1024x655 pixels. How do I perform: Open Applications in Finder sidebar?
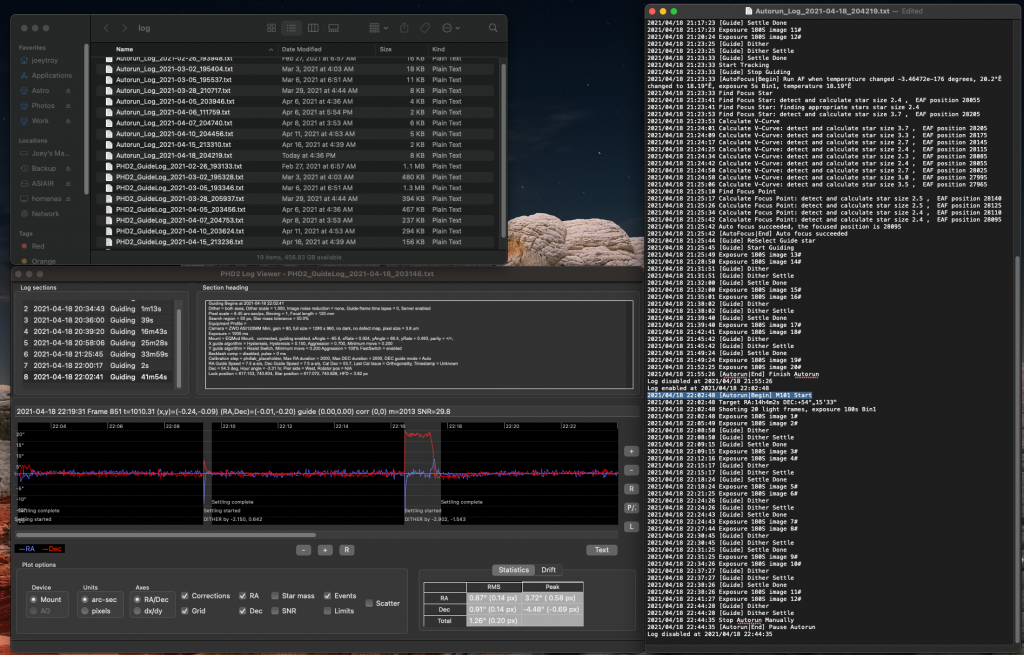tap(52, 75)
